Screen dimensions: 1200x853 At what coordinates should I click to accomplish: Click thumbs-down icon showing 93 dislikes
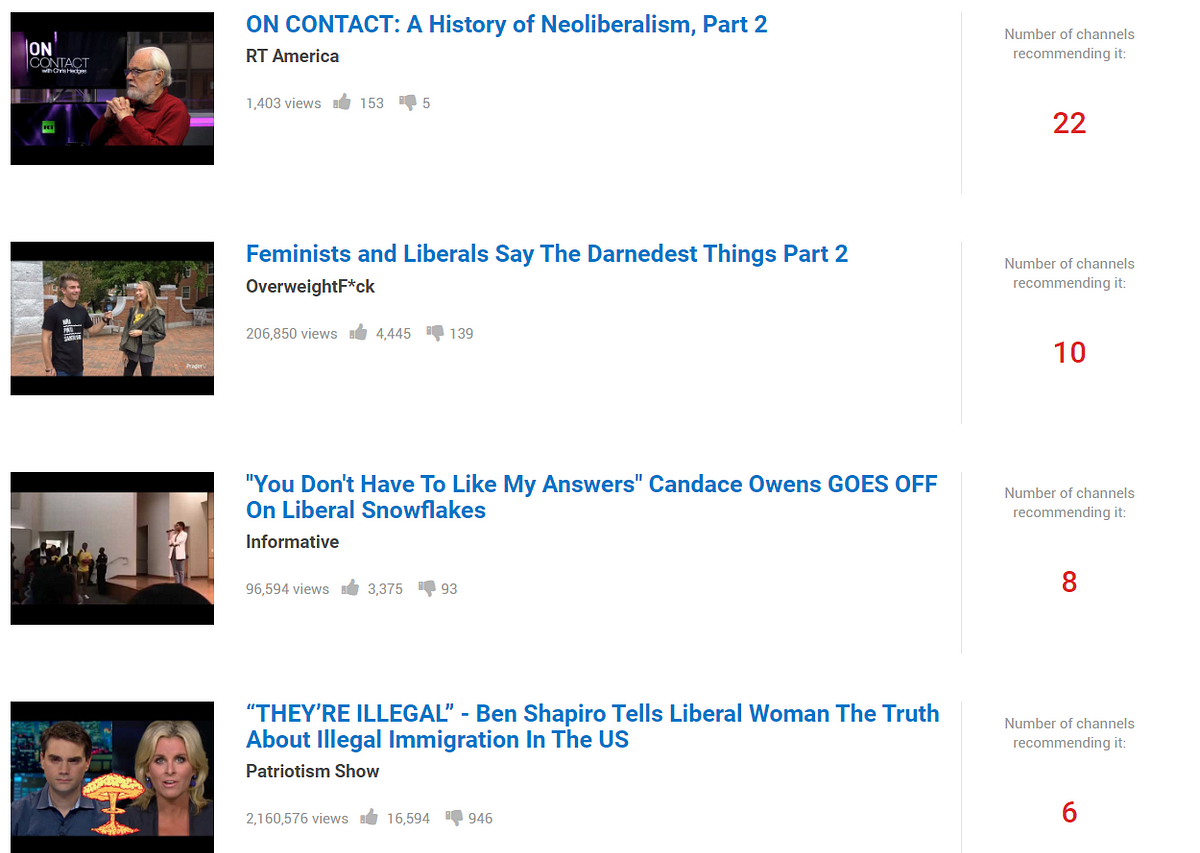tap(427, 588)
